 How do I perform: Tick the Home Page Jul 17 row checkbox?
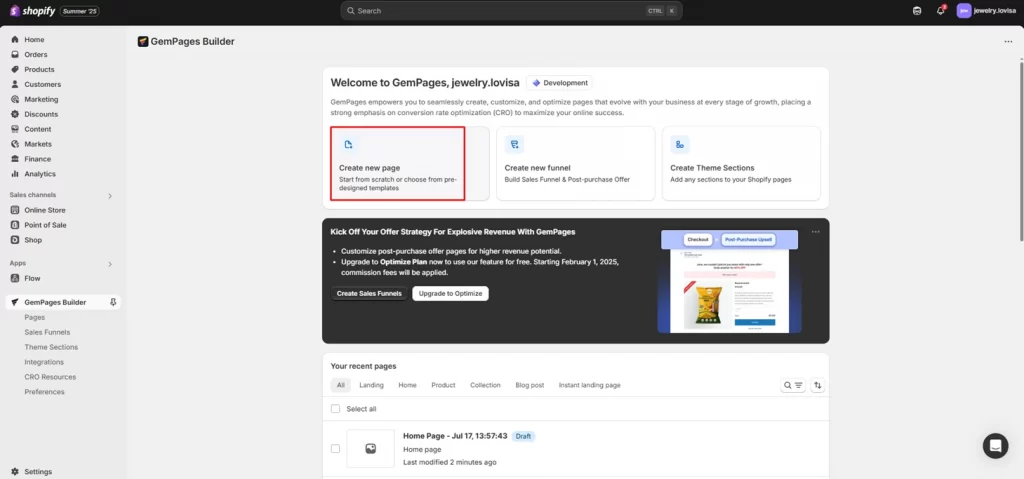pos(336,448)
